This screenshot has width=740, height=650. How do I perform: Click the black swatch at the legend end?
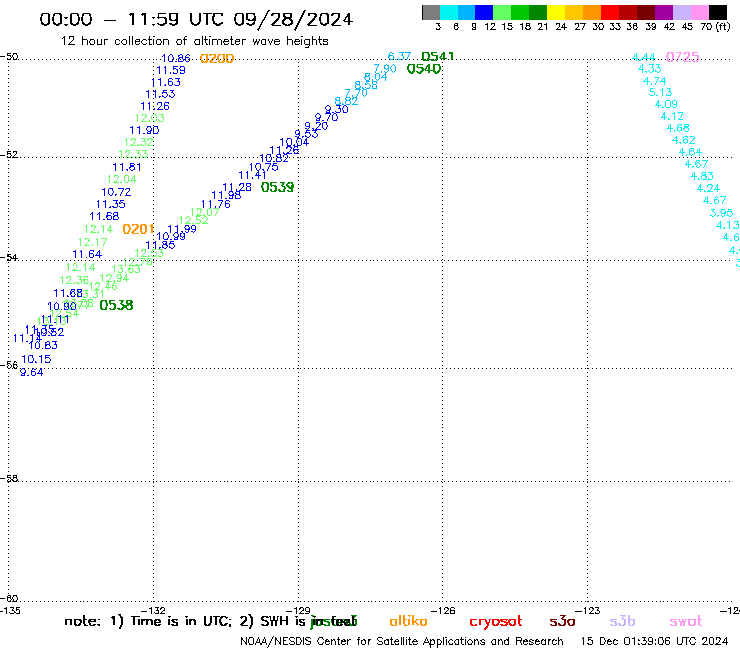pyautogui.click(x=718, y=12)
